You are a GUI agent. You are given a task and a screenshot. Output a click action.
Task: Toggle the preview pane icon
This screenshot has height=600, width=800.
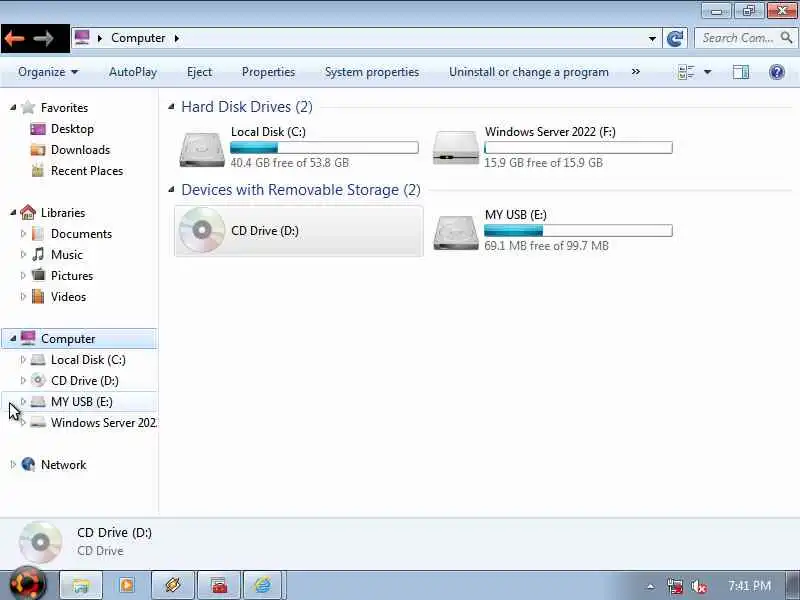(740, 72)
